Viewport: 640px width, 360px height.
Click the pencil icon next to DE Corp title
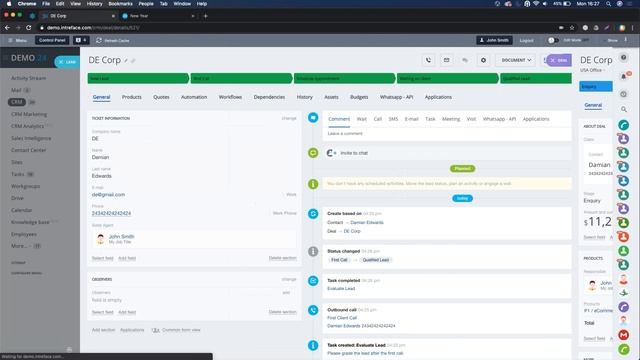tap(126, 60)
